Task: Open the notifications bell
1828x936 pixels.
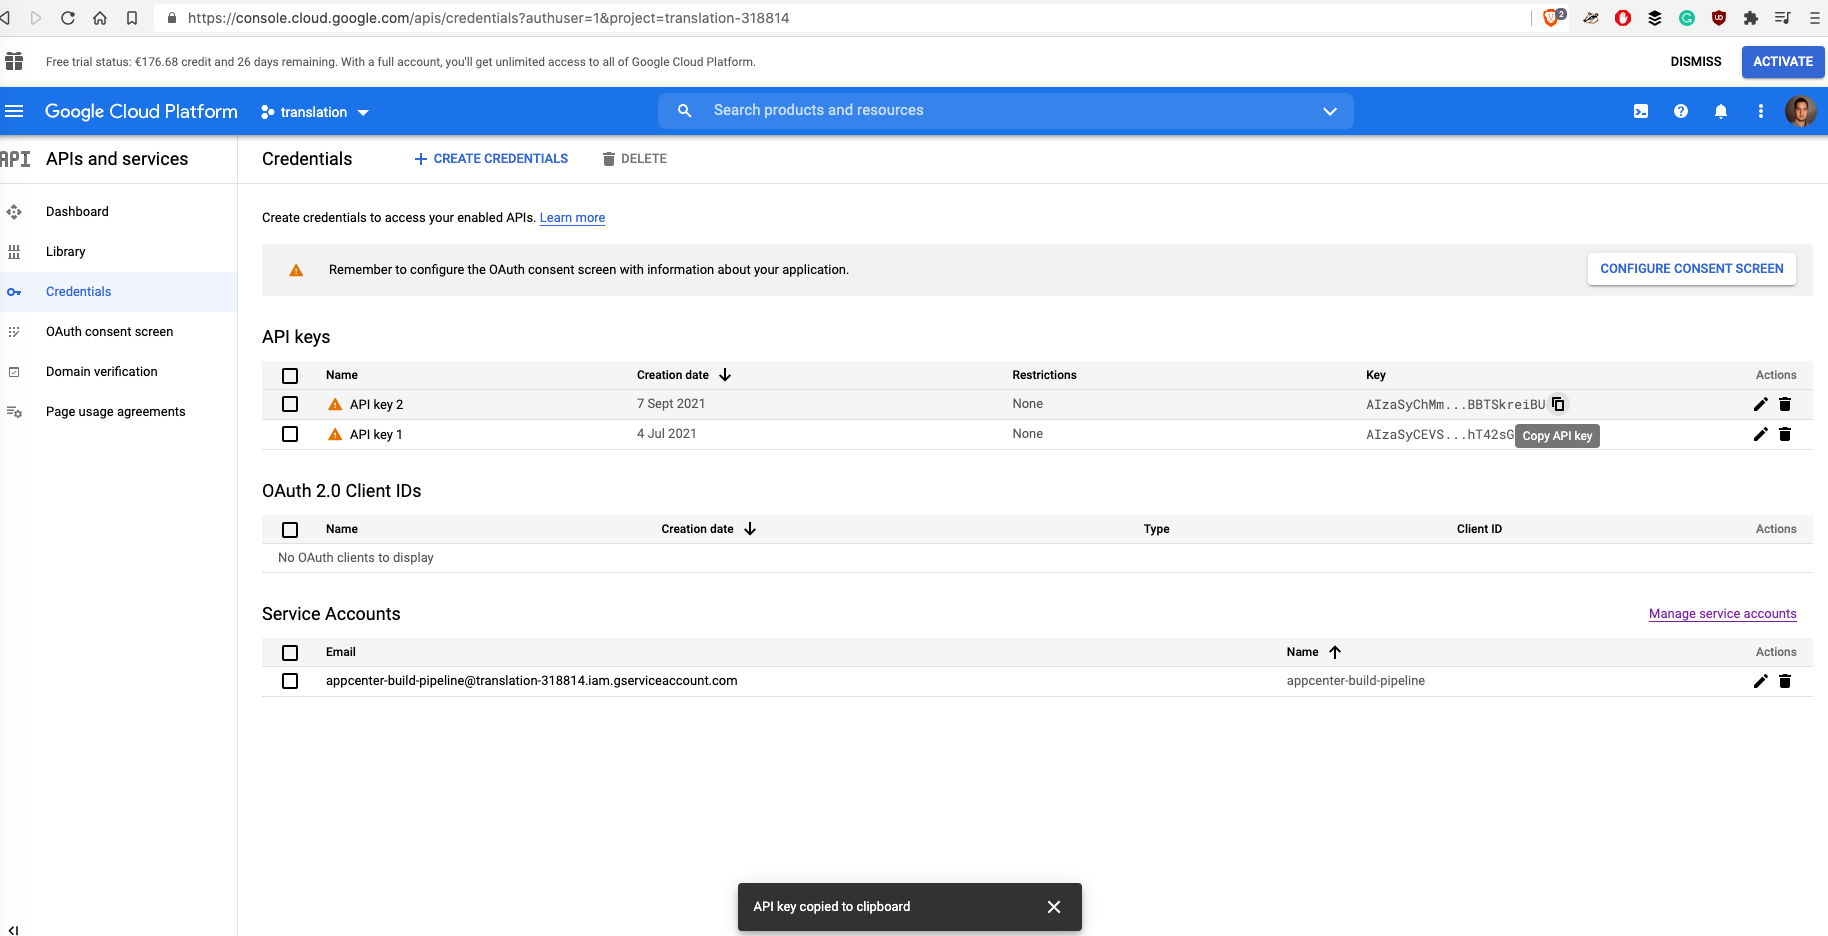Action: coord(1721,111)
